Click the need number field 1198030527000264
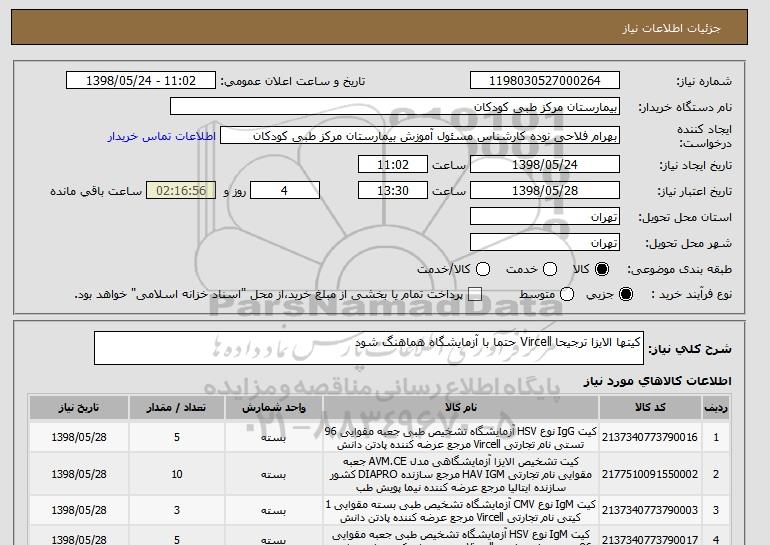 (x=545, y=81)
